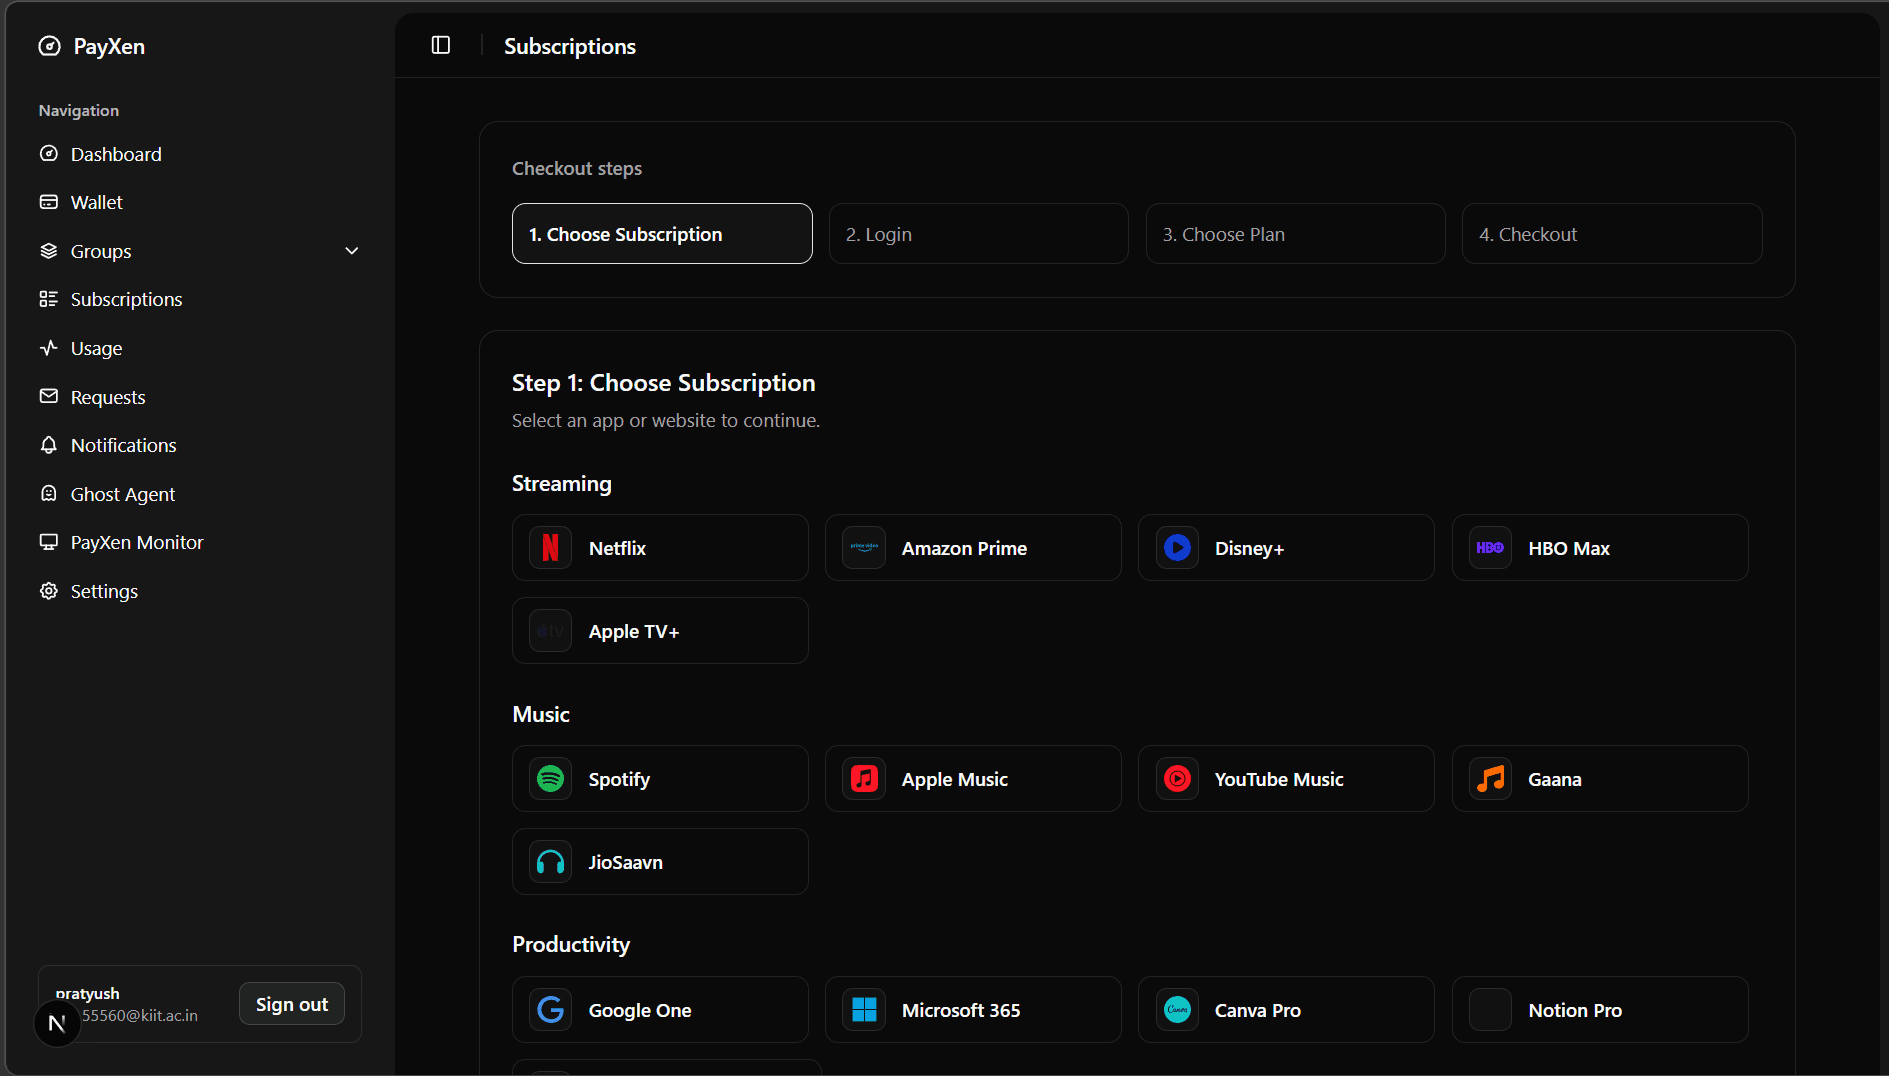The image size is (1889, 1076).
Task: Click the Wallet card icon
Action: coord(49,202)
